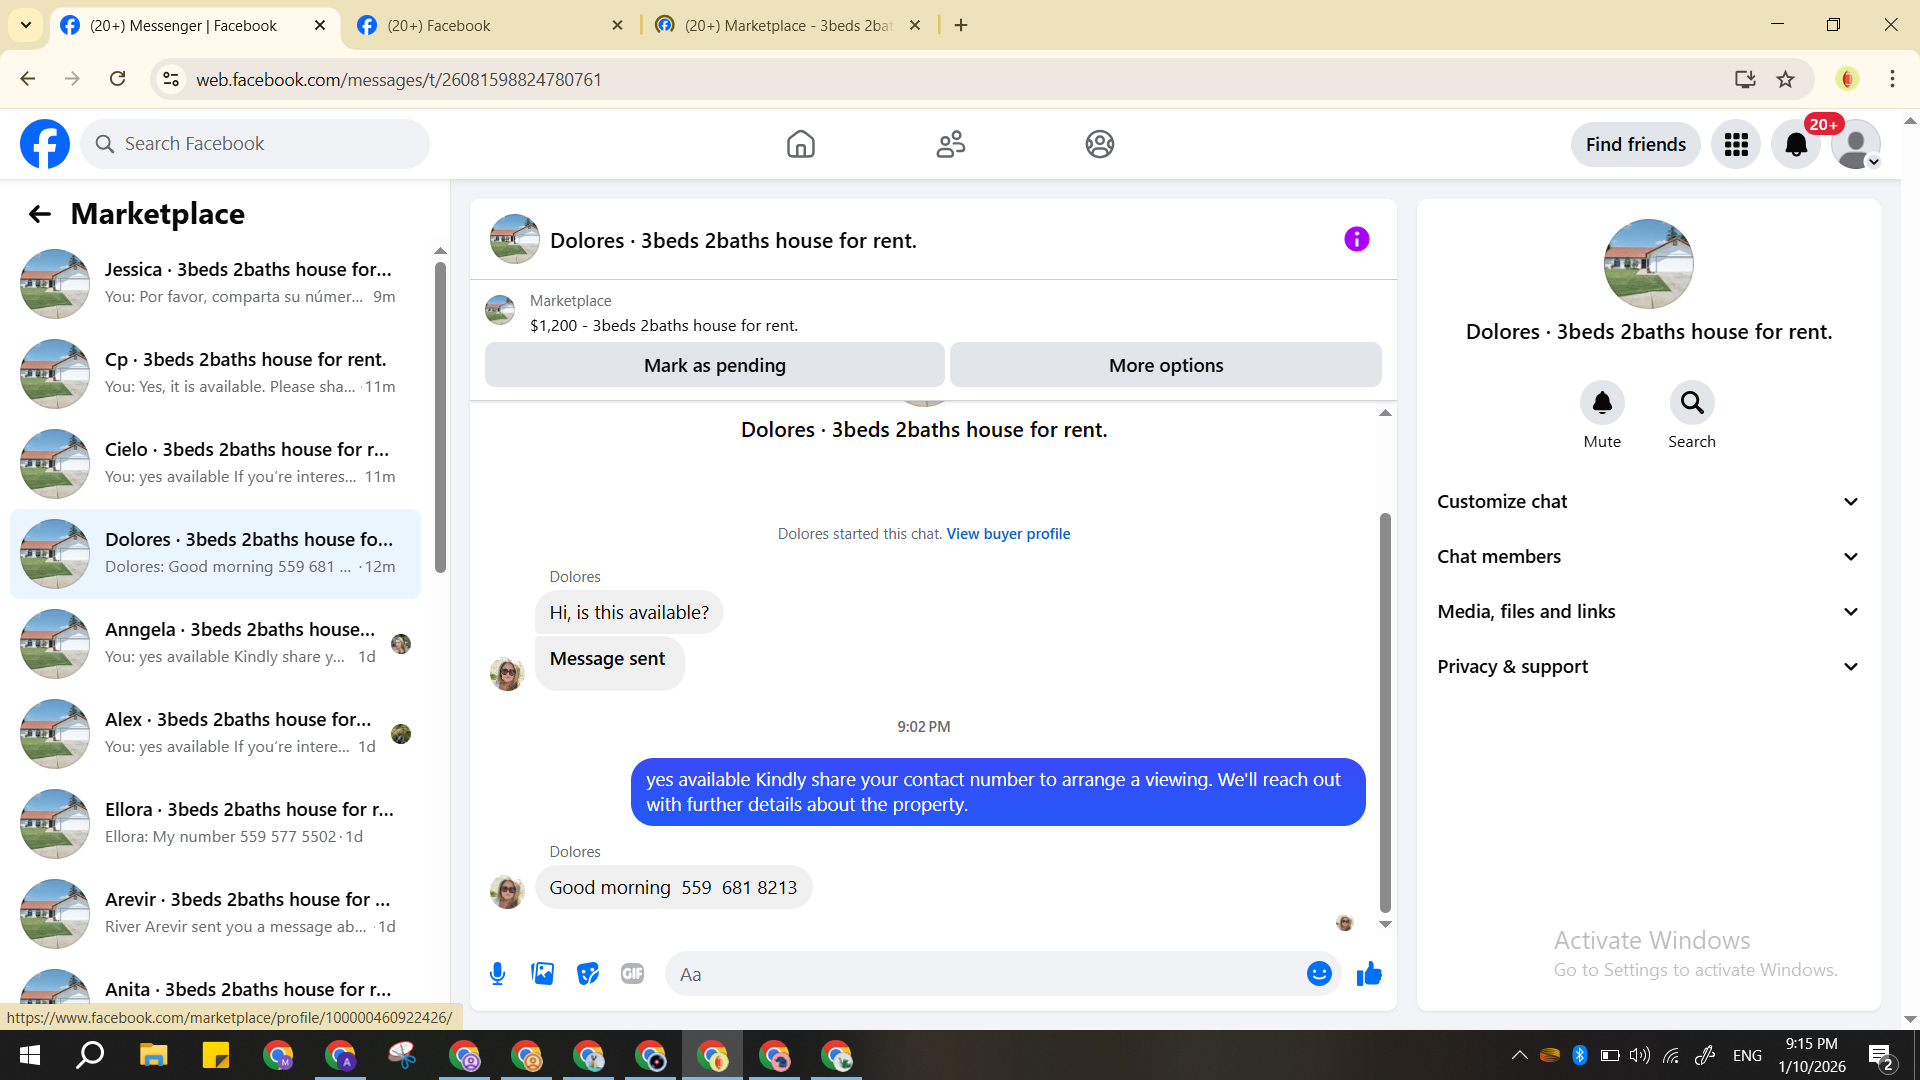Click the voice clip microphone icon

coord(497,974)
